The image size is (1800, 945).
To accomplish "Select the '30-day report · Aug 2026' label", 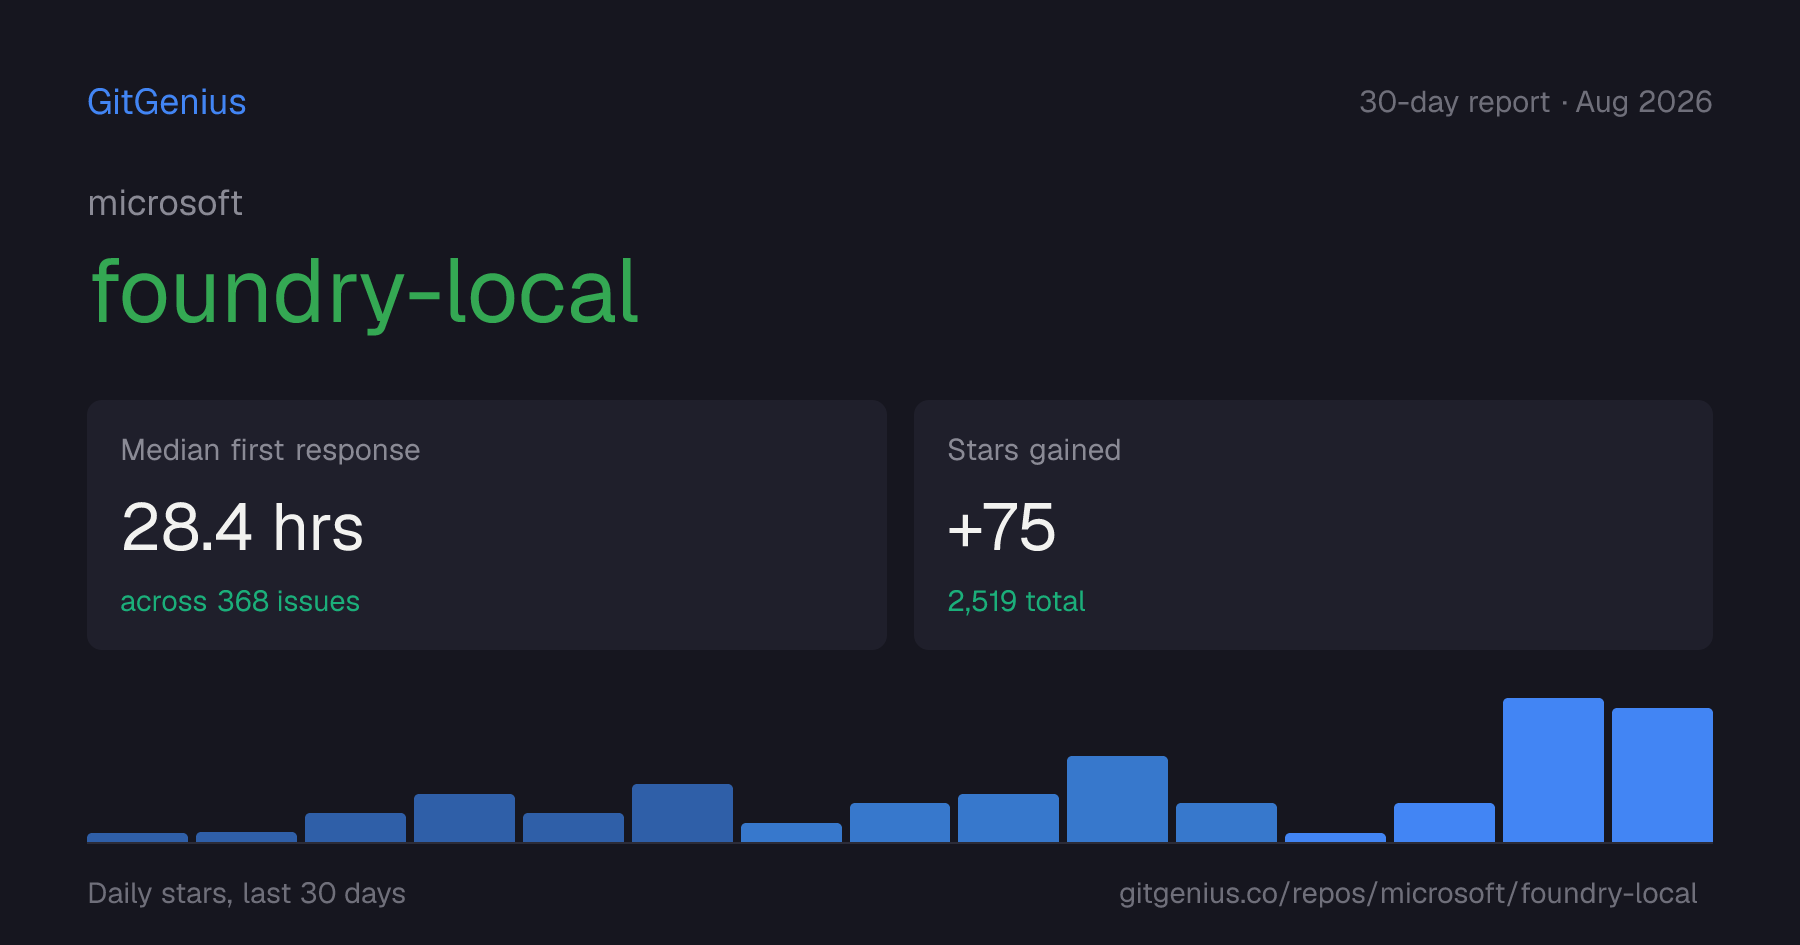I will (x=1535, y=102).
